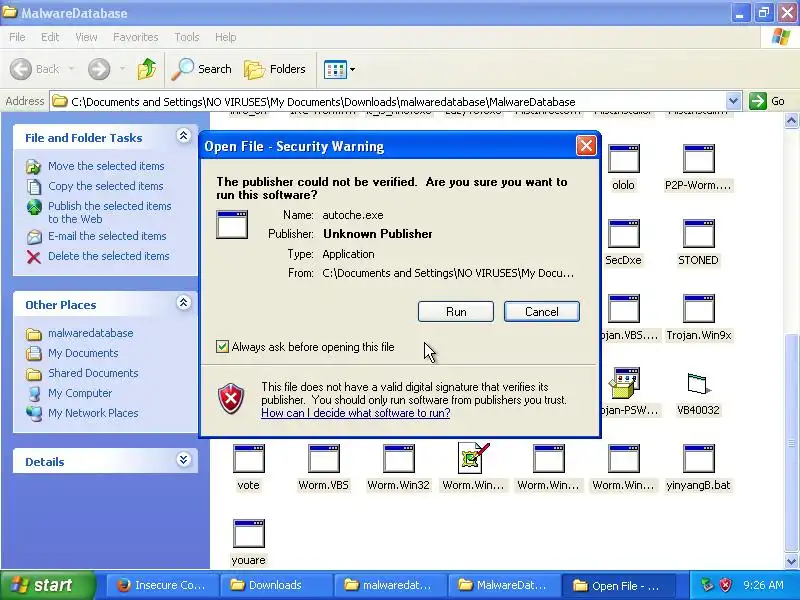The image size is (800, 600).
Task: Expand the address bar dropdown
Action: tap(733, 101)
